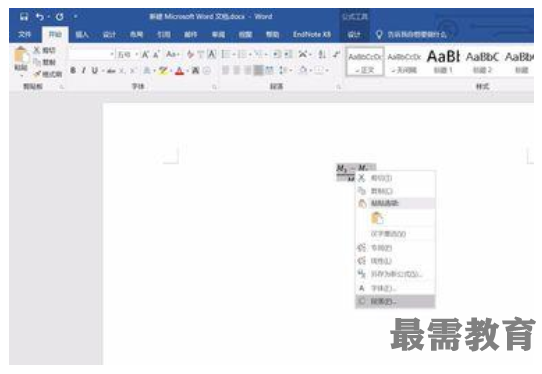Click the Decrease Indent icon

pos(277,54)
